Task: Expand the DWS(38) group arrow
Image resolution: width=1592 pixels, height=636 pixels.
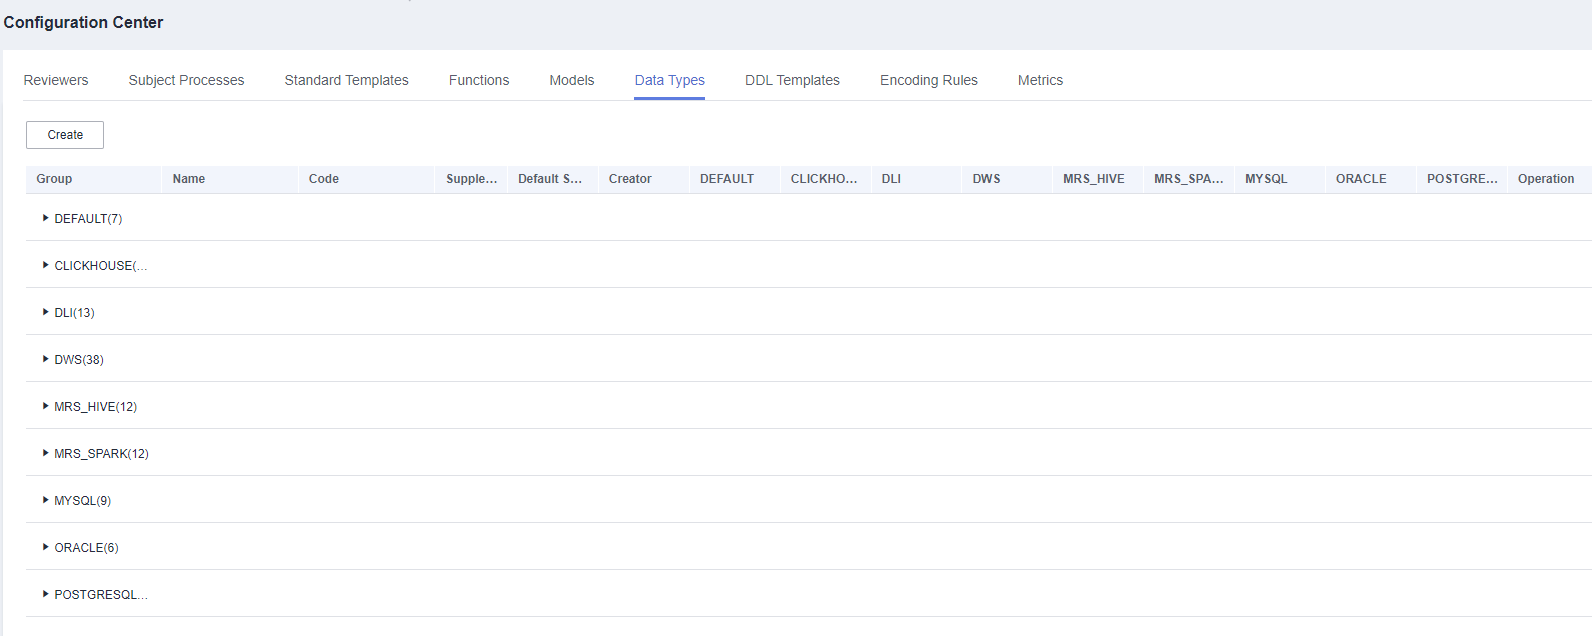Action: [46, 359]
